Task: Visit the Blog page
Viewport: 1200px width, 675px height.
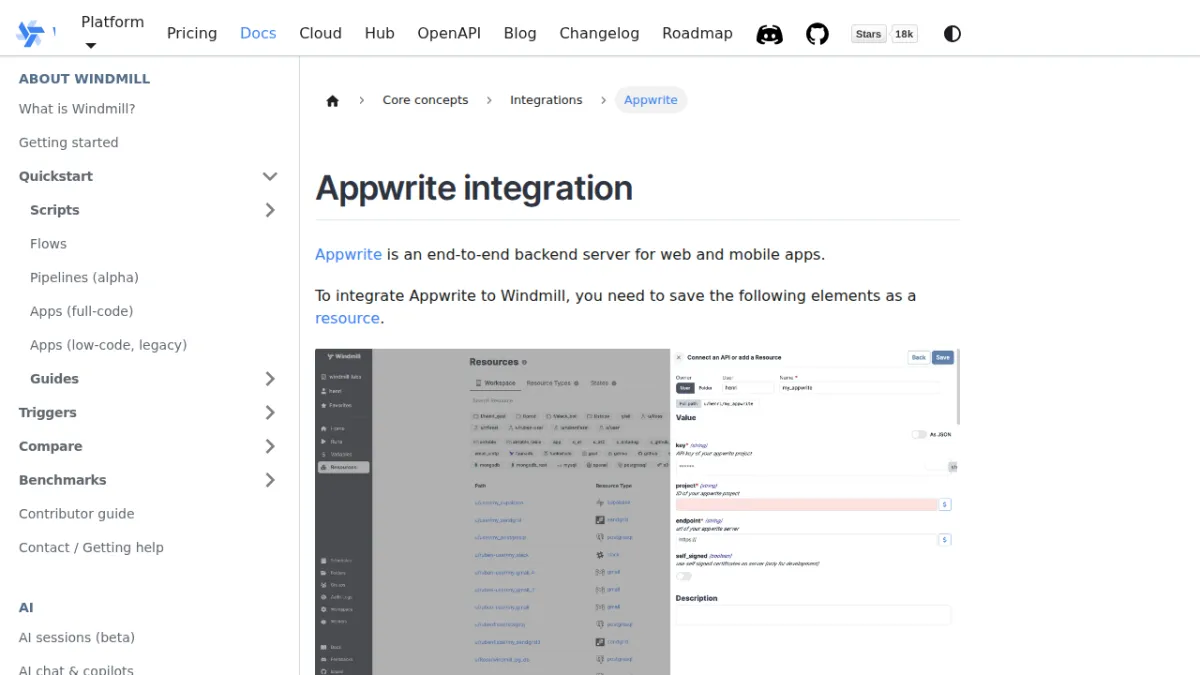Action: point(520,33)
